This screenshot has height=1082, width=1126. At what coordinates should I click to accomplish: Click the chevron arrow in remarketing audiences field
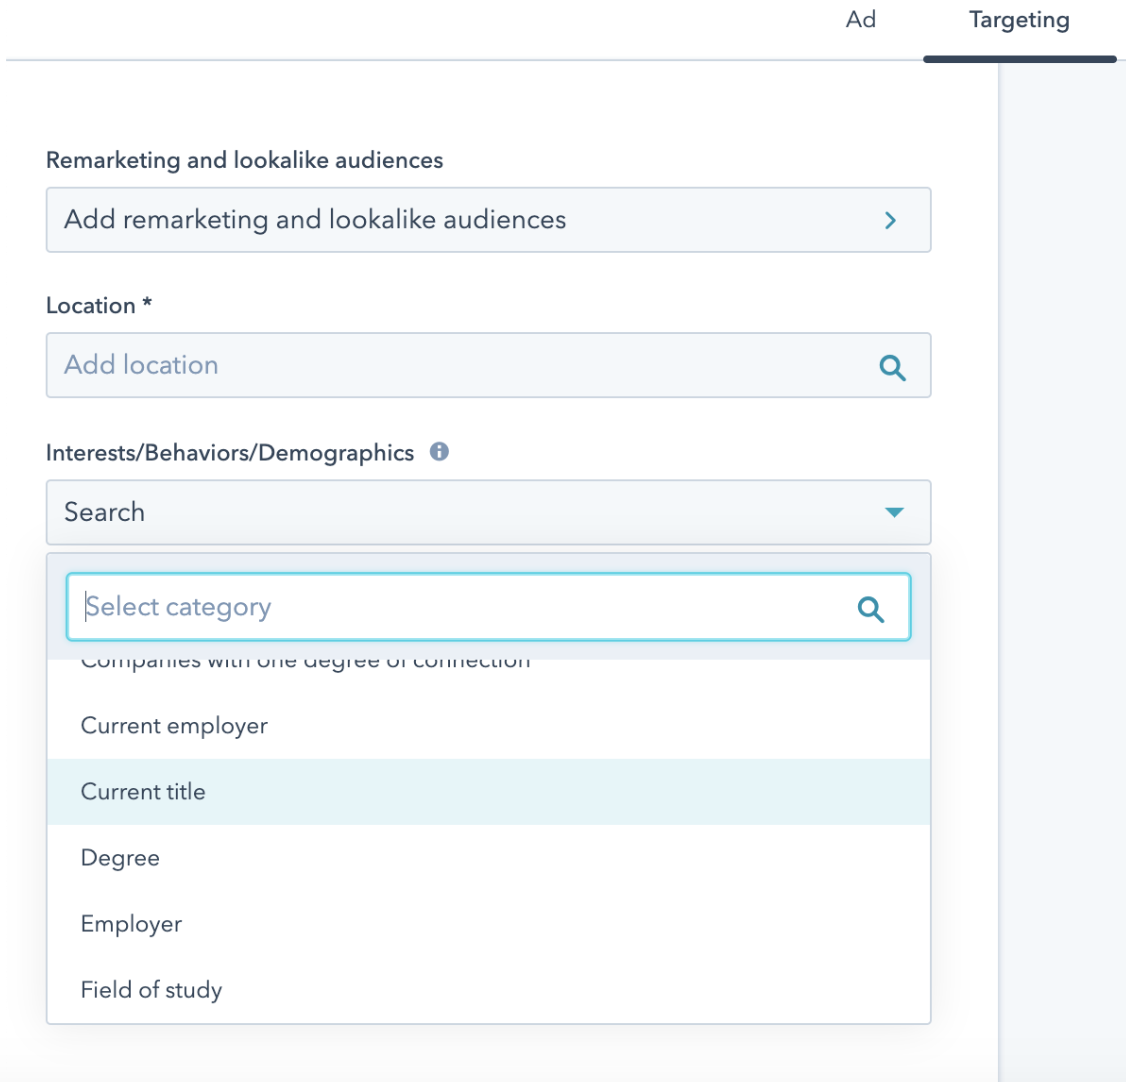coord(890,220)
